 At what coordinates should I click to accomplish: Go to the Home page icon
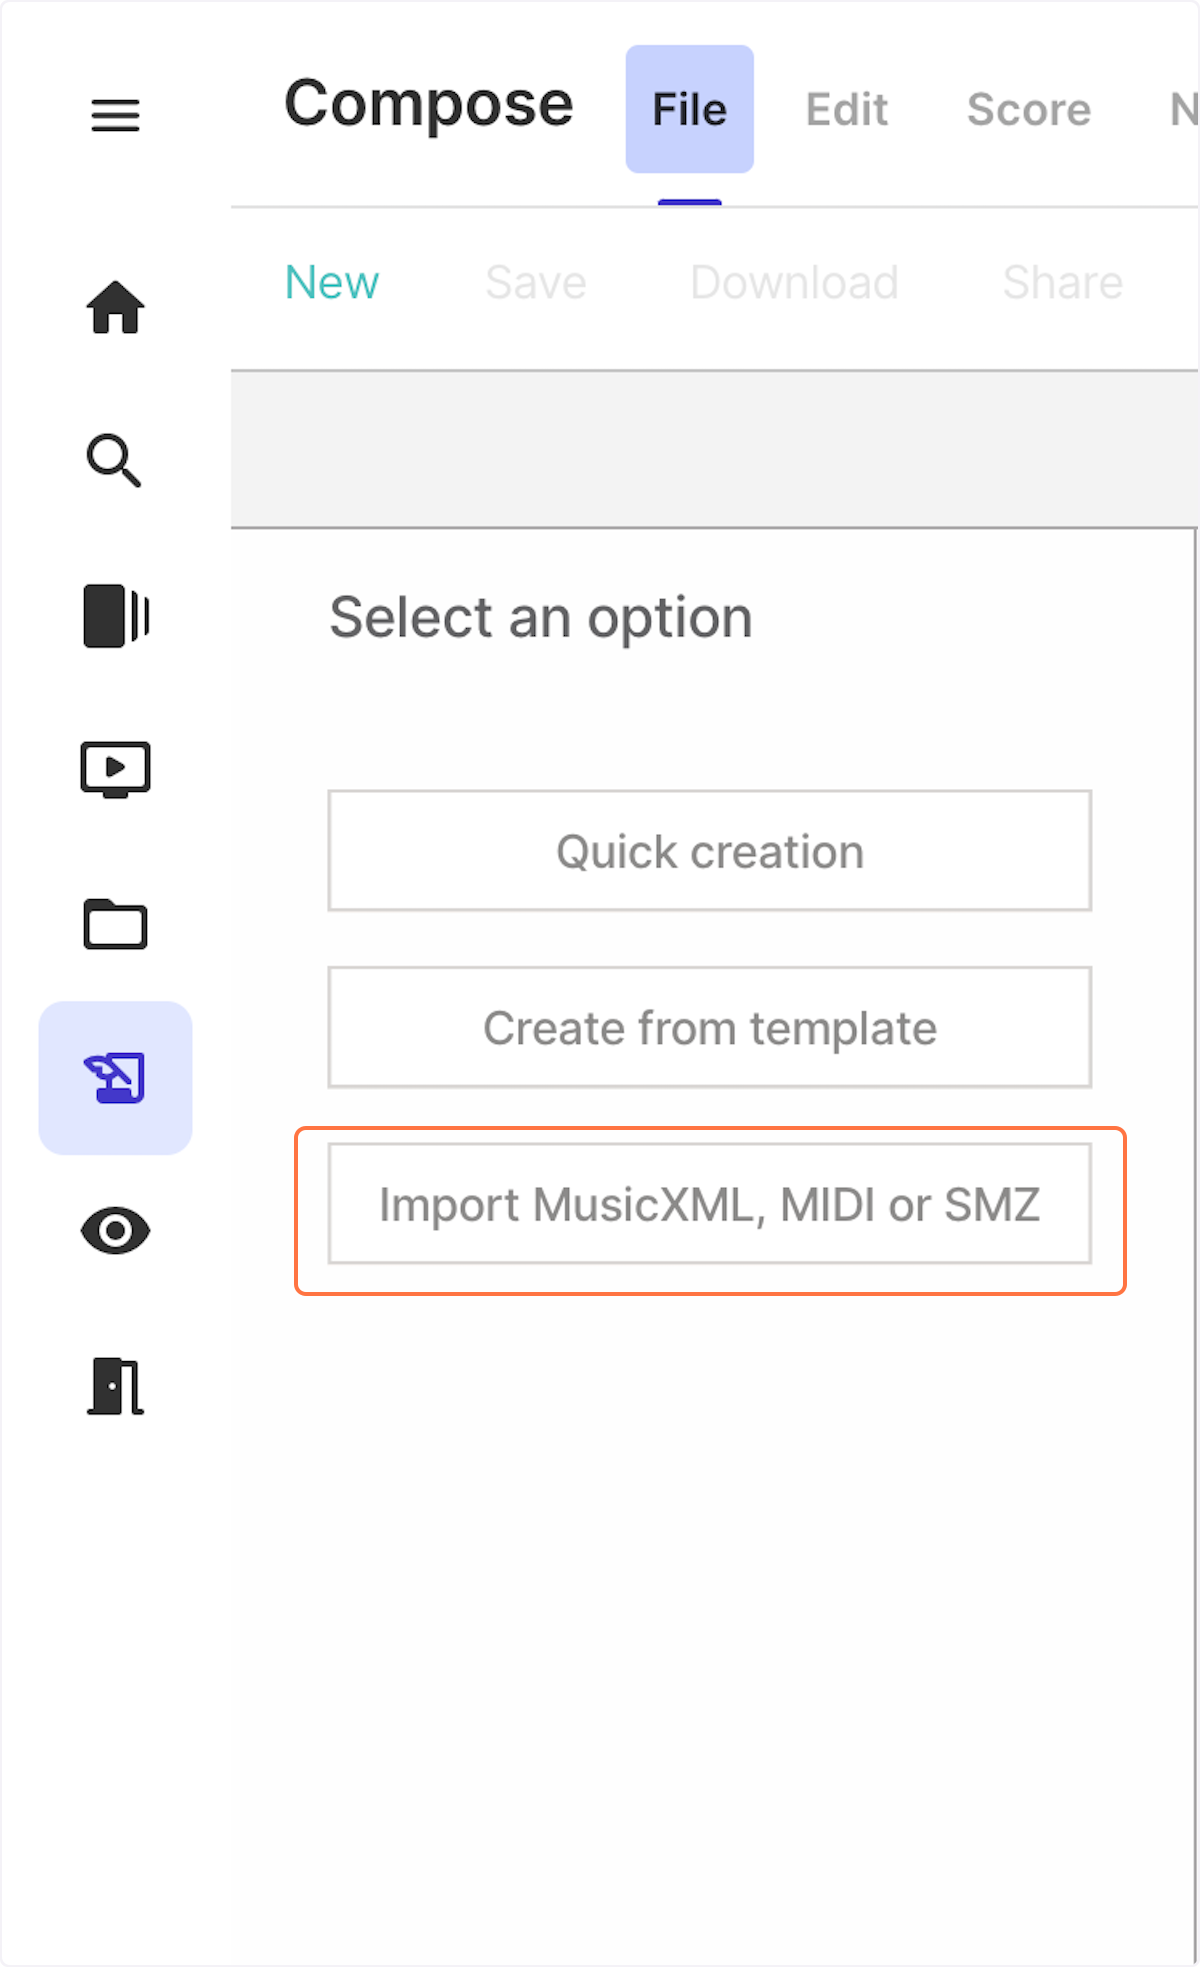(115, 307)
